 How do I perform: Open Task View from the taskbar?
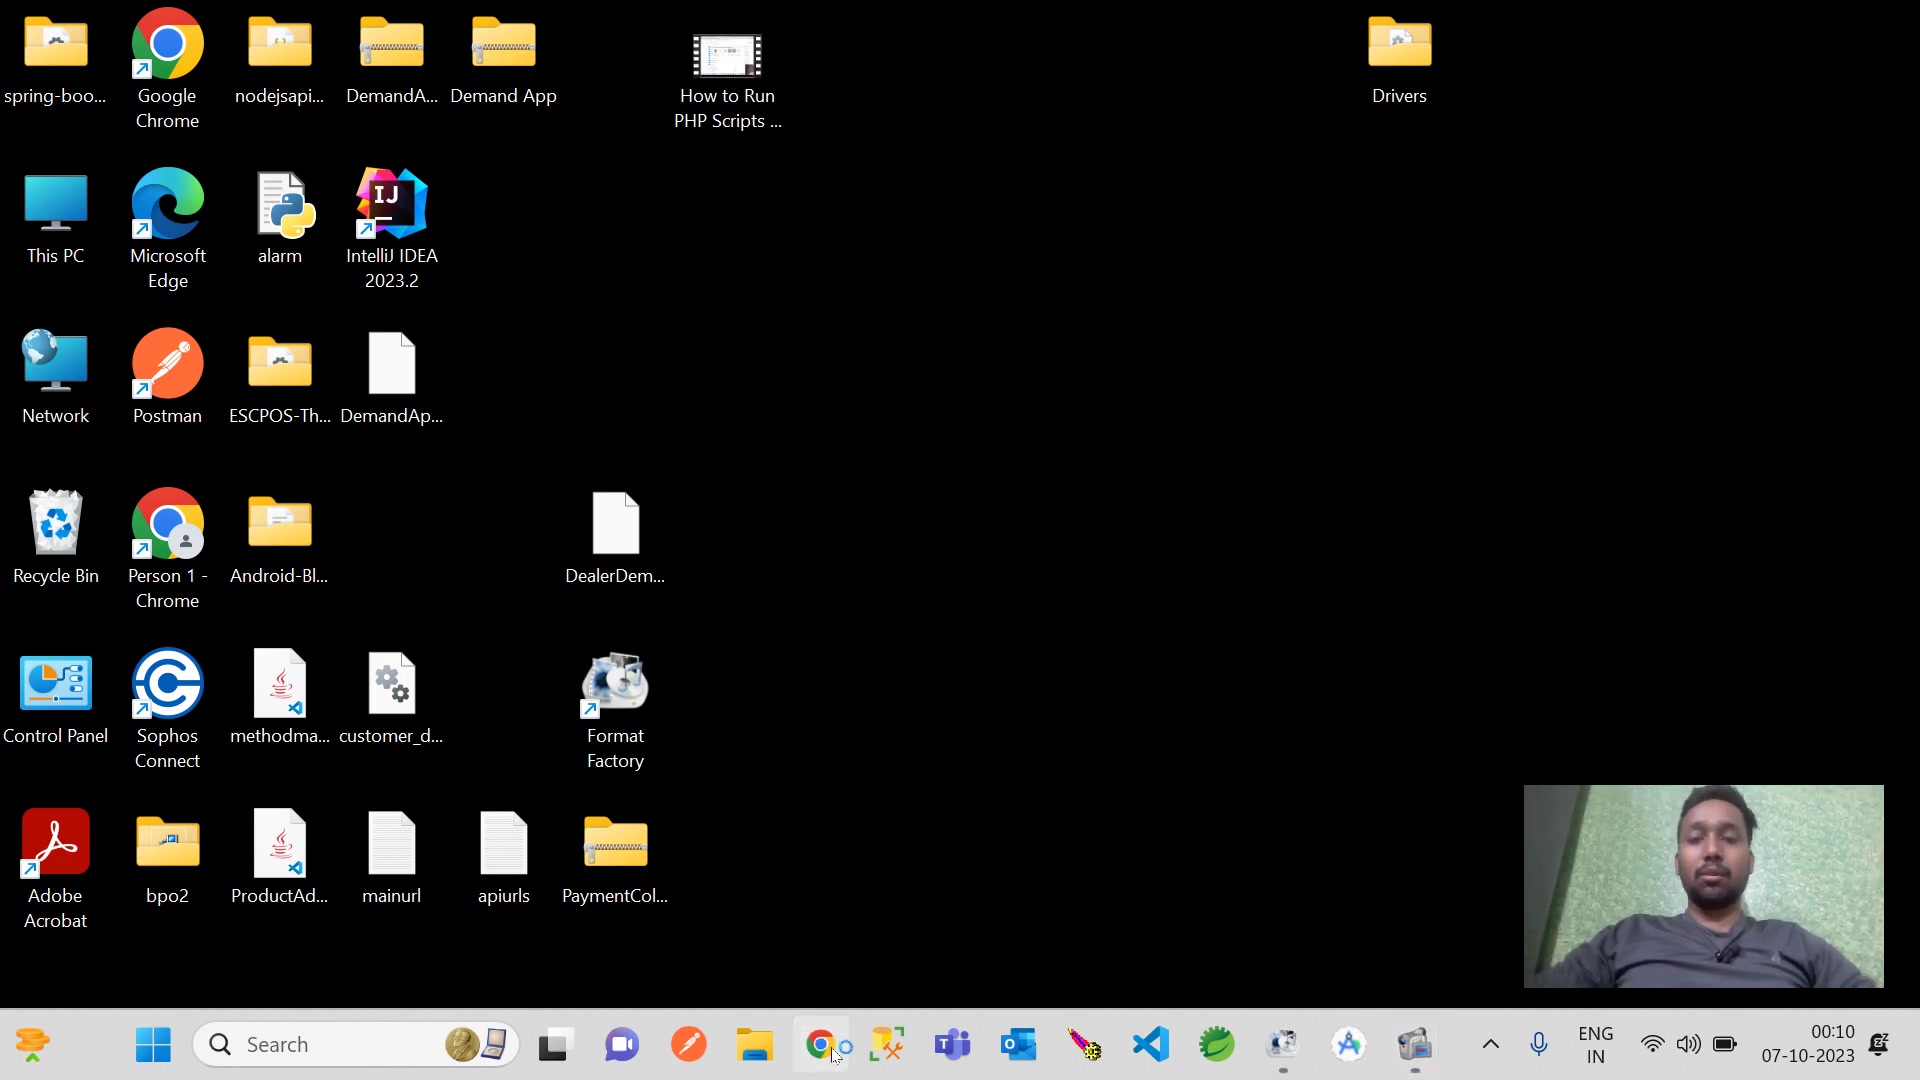(x=555, y=1045)
